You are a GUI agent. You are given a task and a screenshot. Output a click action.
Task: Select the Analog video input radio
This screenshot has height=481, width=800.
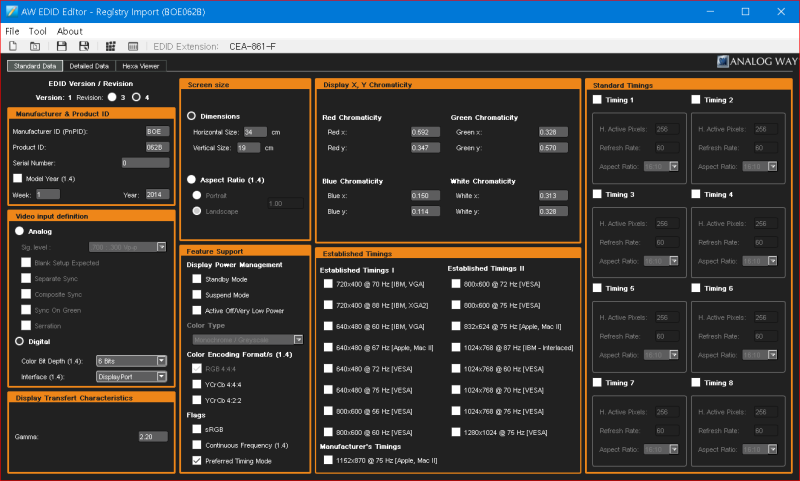pyautogui.click(x=19, y=230)
